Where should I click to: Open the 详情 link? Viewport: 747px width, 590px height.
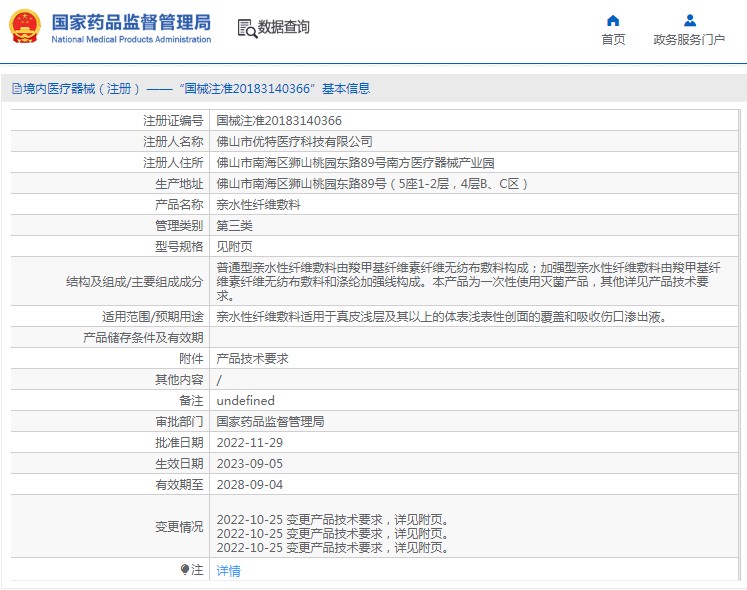[229, 570]
